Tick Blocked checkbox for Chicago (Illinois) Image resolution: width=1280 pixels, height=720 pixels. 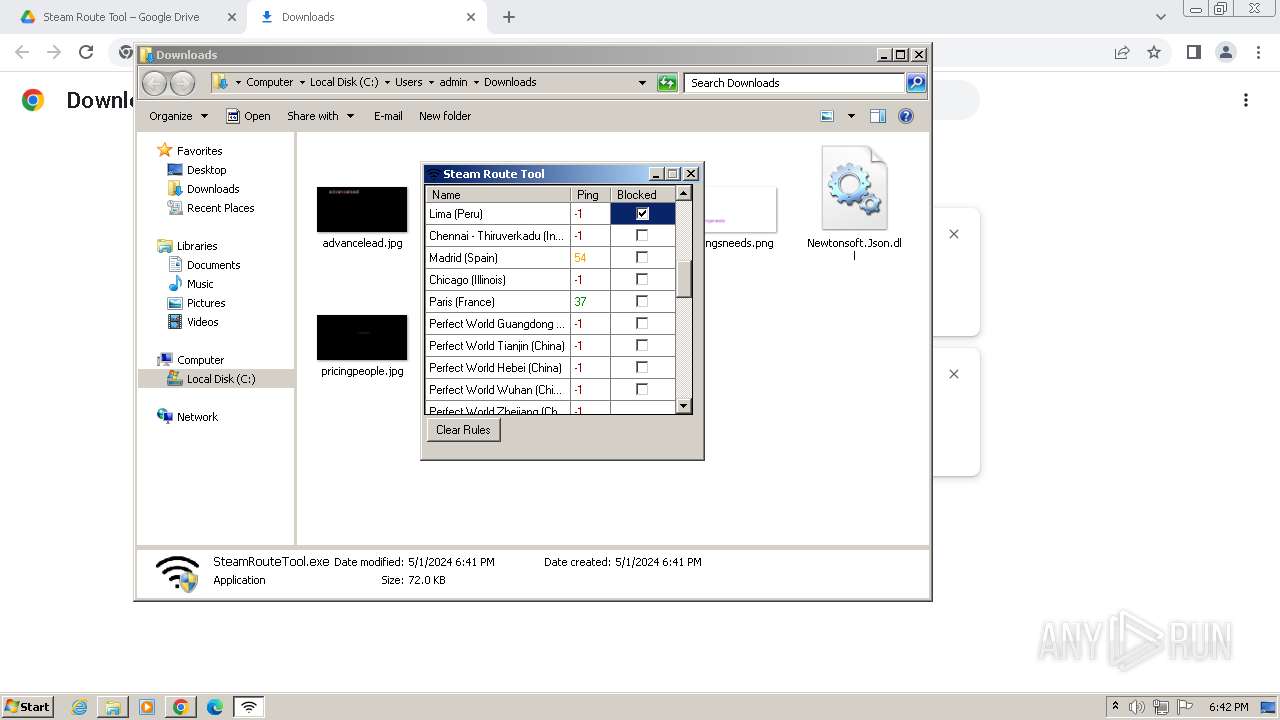pos(642,279)
